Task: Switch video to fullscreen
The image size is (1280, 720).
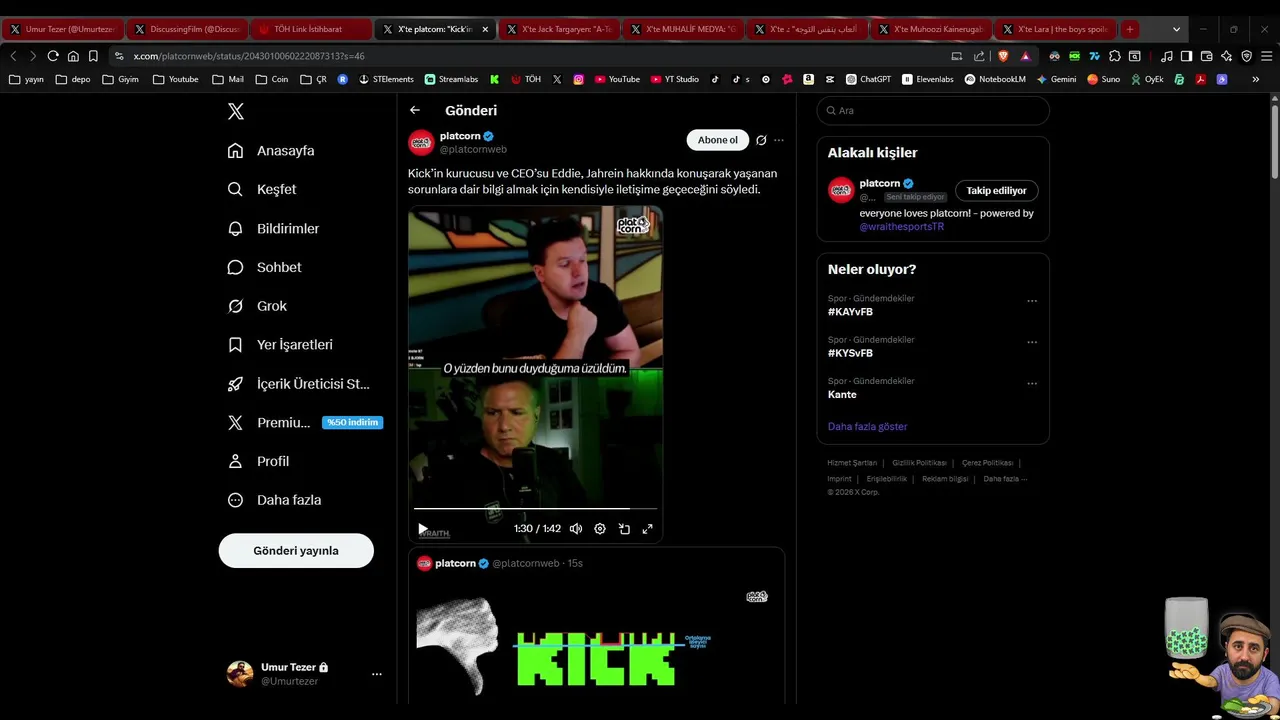Action: click(x=648, y=529)
